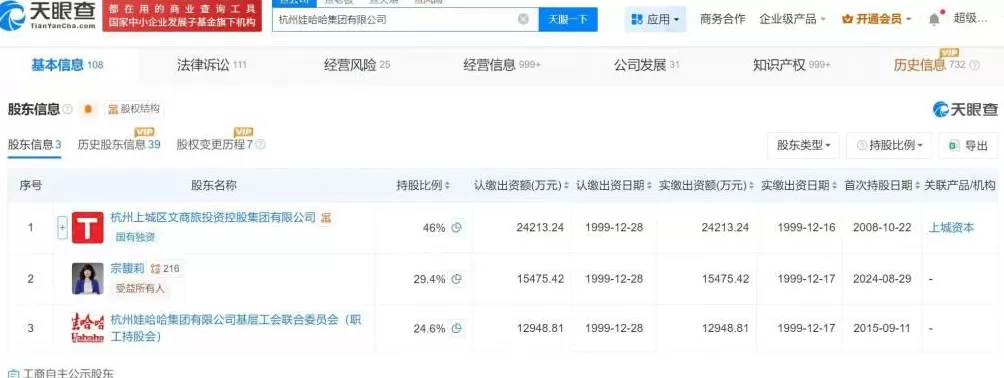Screen dimensions: 1004x378
Task: Sort by 实缴出资日期 column header
Action: [x=800, y=185]
